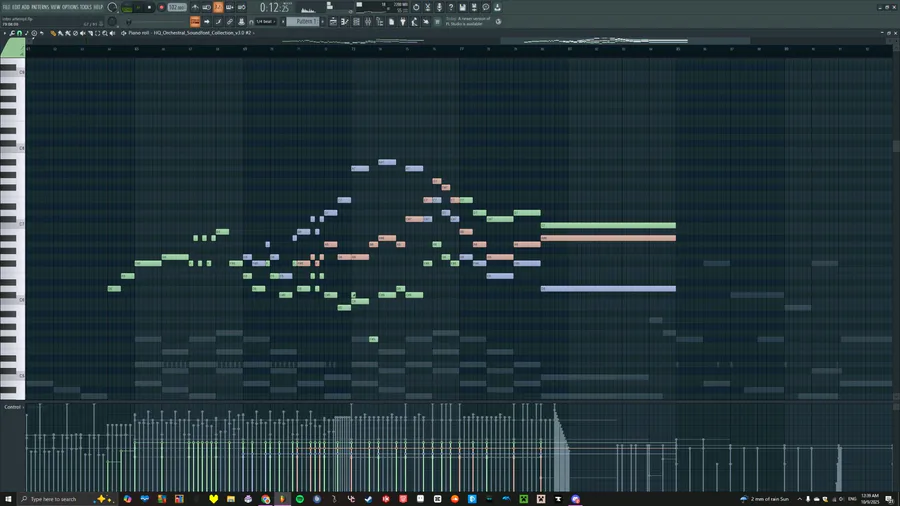Click the save project floppy icon

click(462, 7)
